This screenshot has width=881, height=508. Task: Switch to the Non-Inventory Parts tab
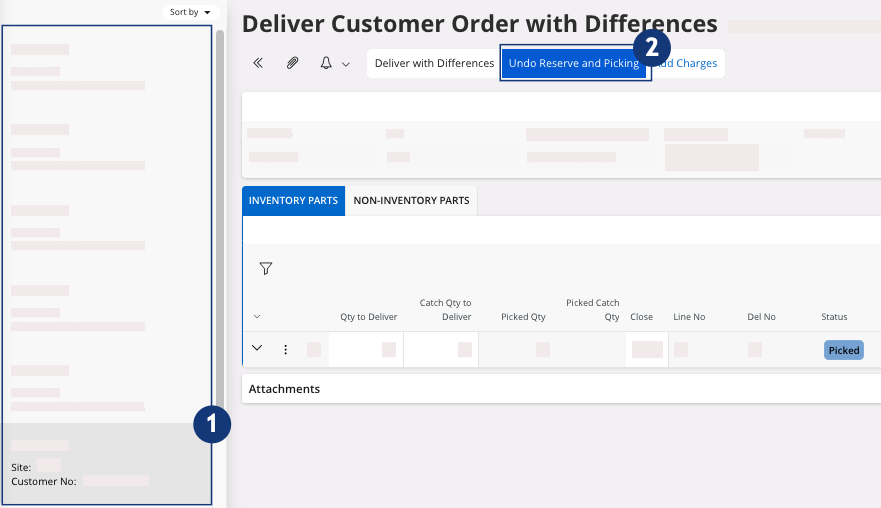pos(411,200)
